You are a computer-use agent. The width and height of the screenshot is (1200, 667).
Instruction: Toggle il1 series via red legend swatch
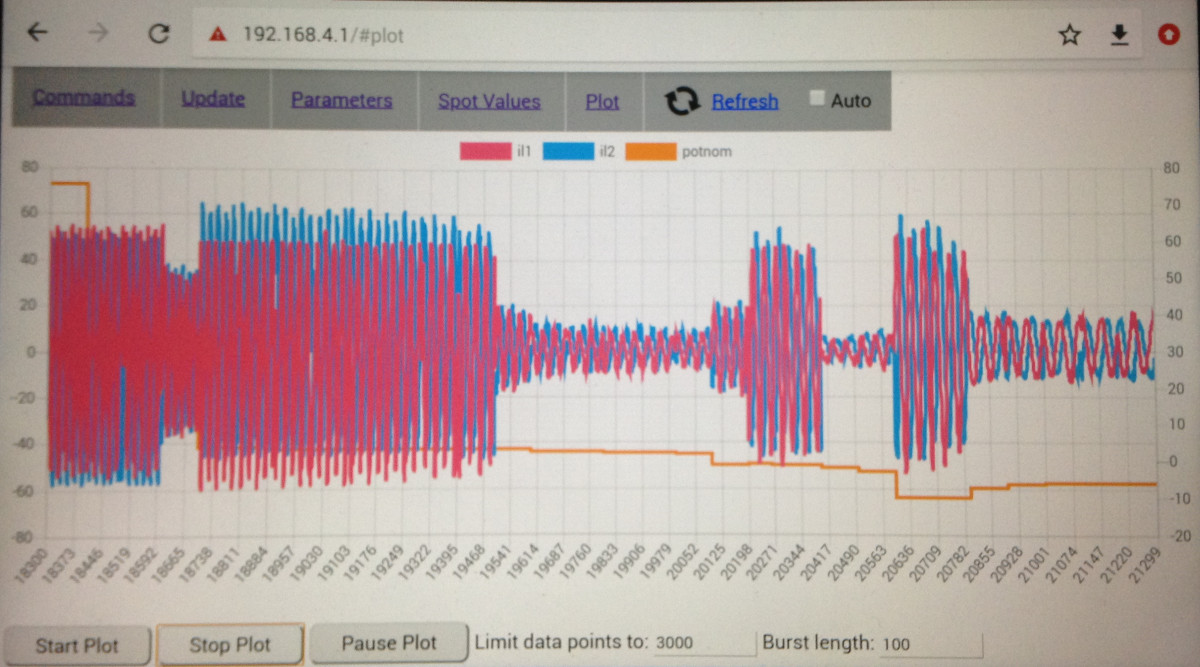485,152
